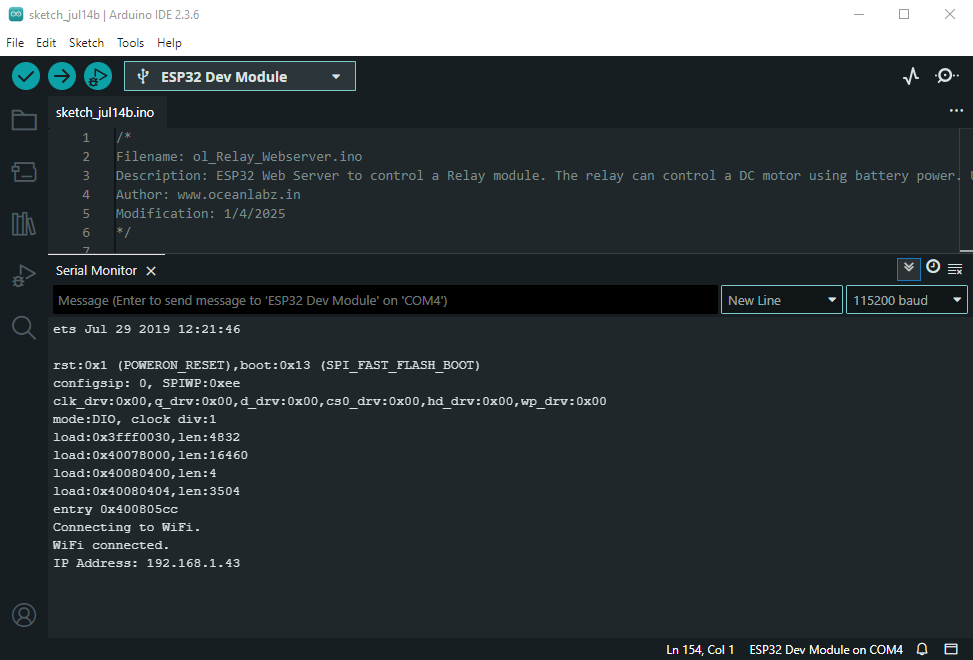Open the Serial Plotter icon
The width and height of the screenshot is (973, 660).
[x=911, y=76]
